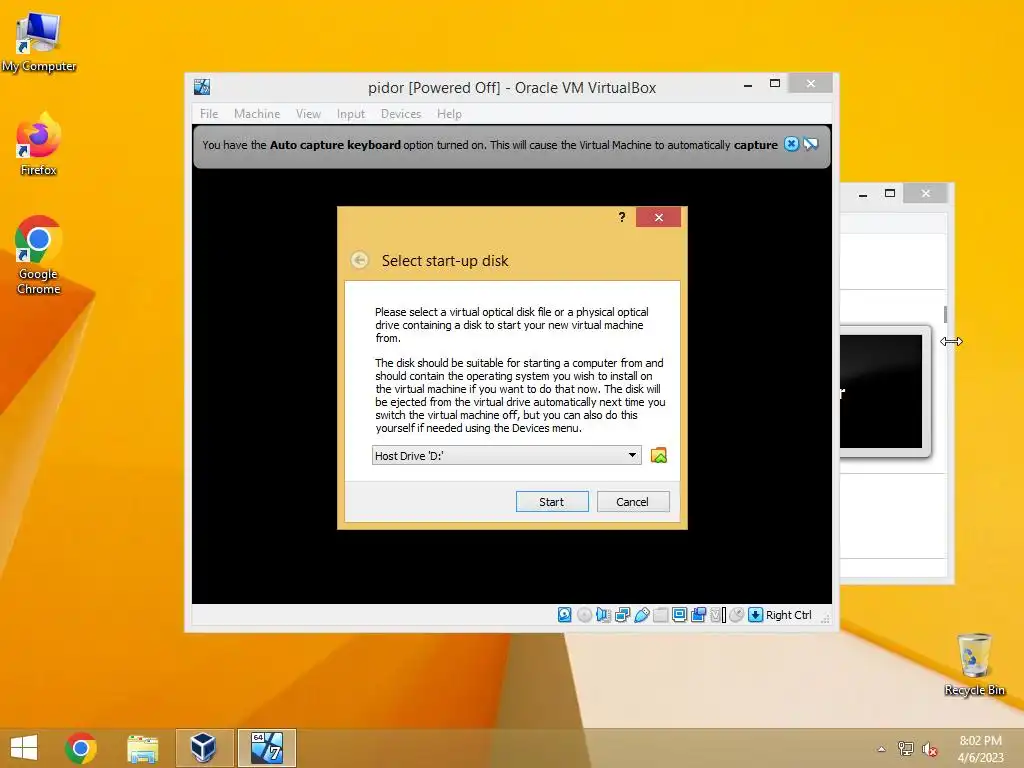Minimize the pidor VirtualBox VM window
1024x768 pixels.
(x=748, y=84)
